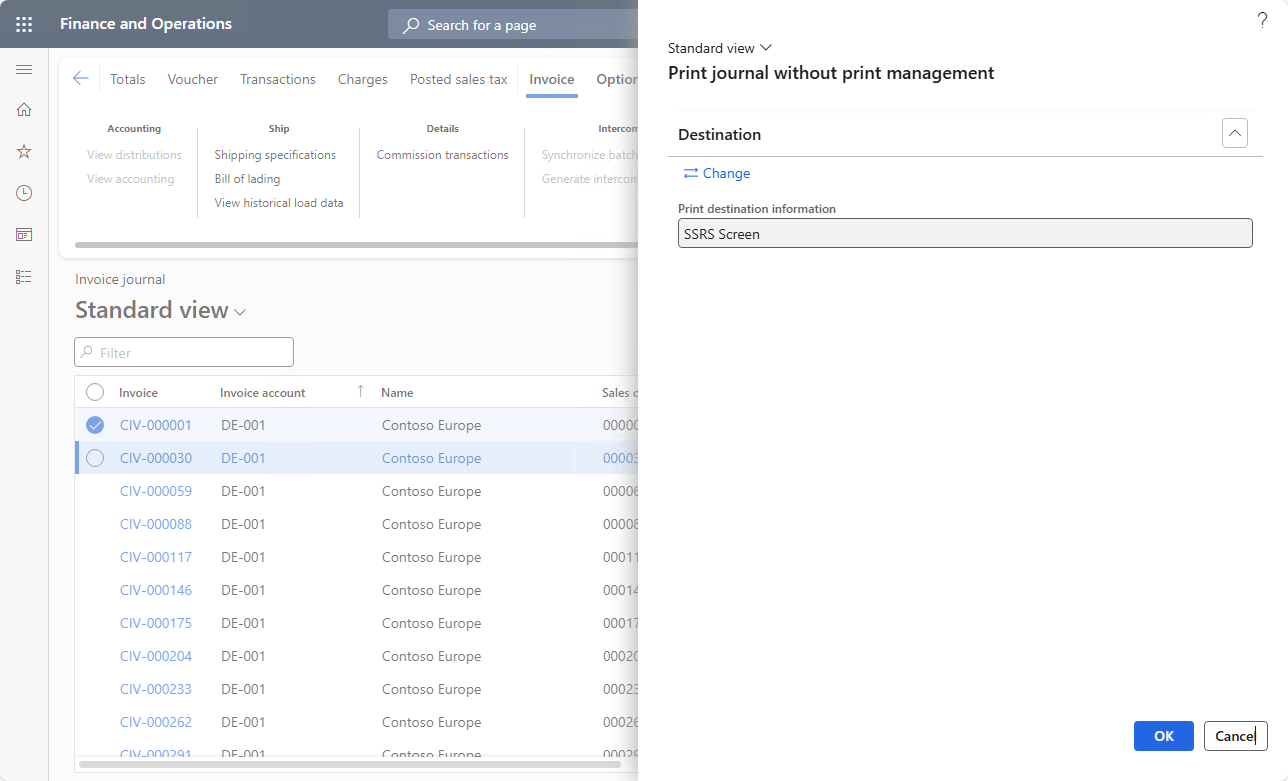Open the Posted sales tax tab
The width and height of the screenshot is (1288, 781).
click(458, 79)
